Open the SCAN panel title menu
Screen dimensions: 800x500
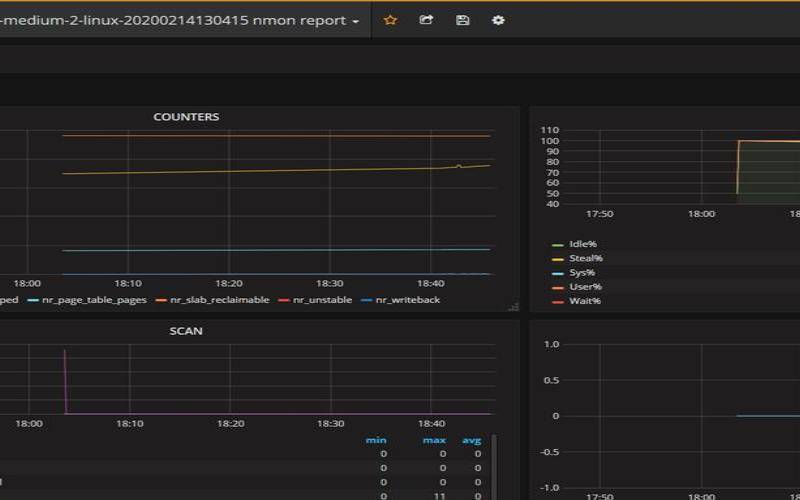point(186,331)
